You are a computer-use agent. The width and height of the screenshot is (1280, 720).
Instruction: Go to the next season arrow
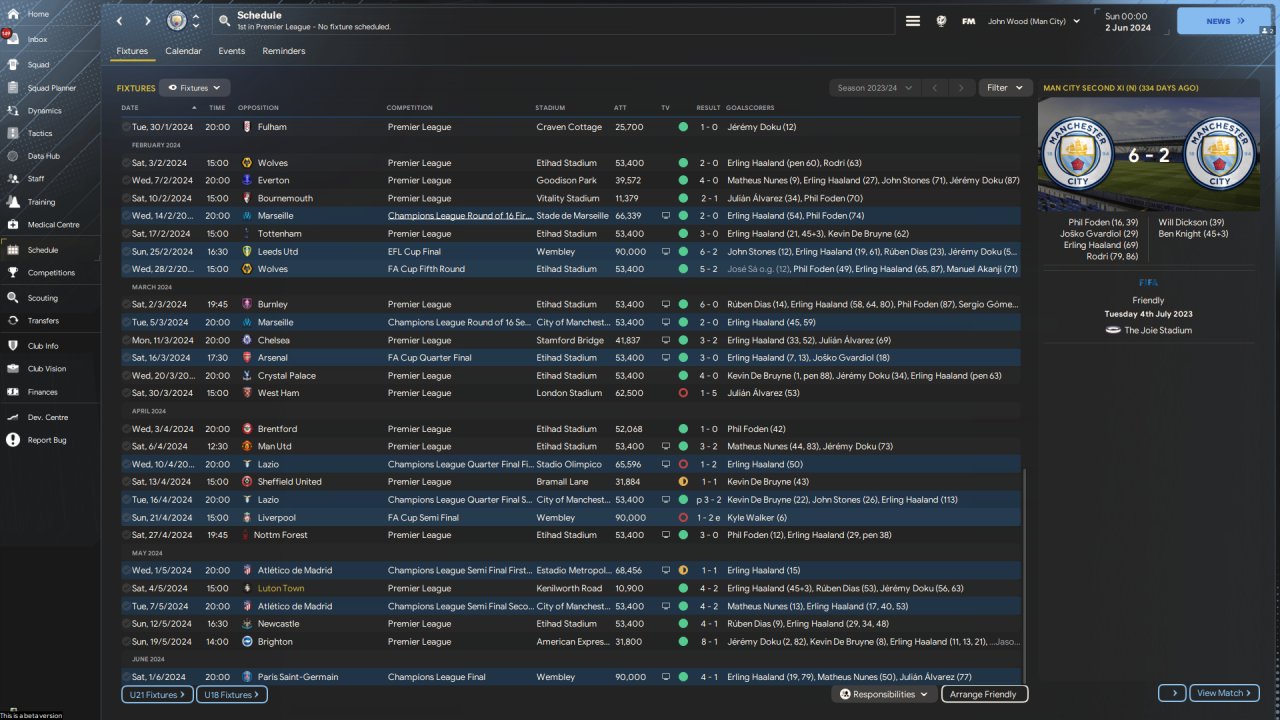961,88
